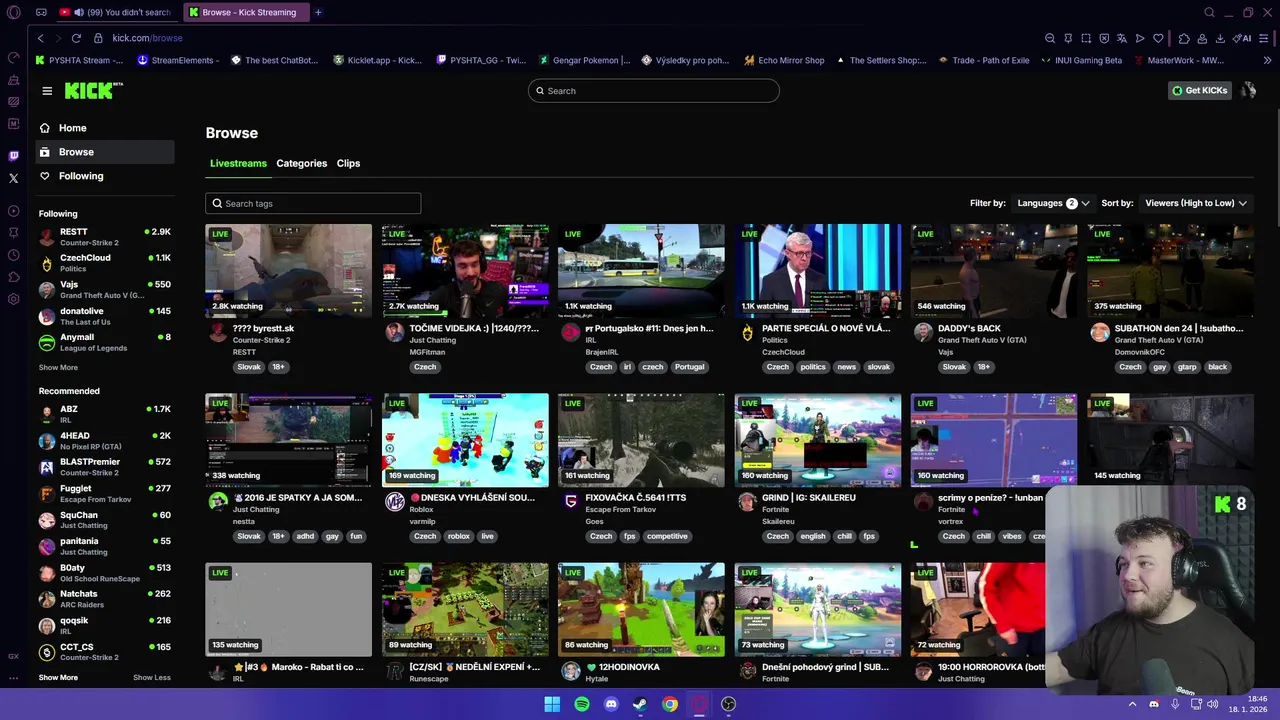Collapse recommended list with Show Less

coord(152,677)
